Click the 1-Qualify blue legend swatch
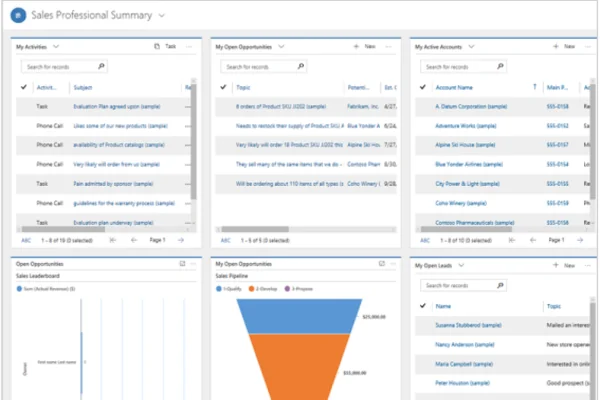Viewport: 600px width, 400px height. (218, 289)
